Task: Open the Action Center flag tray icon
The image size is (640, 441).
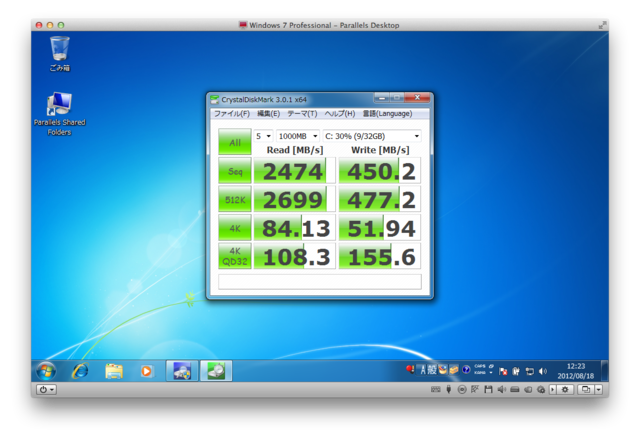Action: (x=503, y=371)
